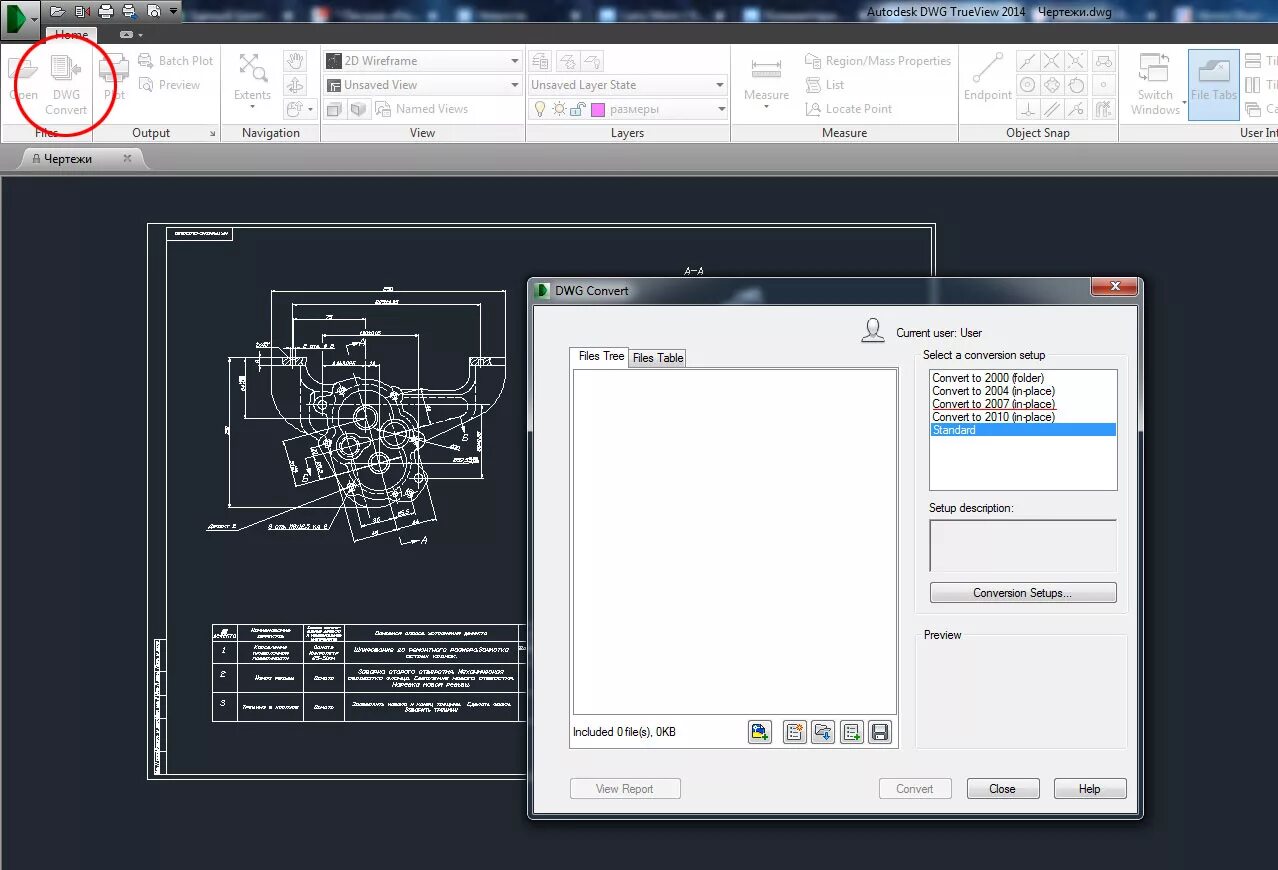1278x870 pixels.
Task: Click Locate Point in Measure panel
Action: click(x=849, y=109)
